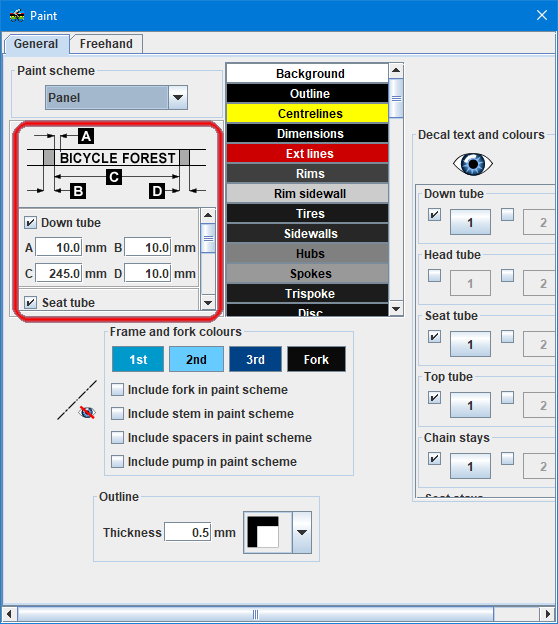
Task: Click the outline Thickness input field
Action: (x=188, y=532)
